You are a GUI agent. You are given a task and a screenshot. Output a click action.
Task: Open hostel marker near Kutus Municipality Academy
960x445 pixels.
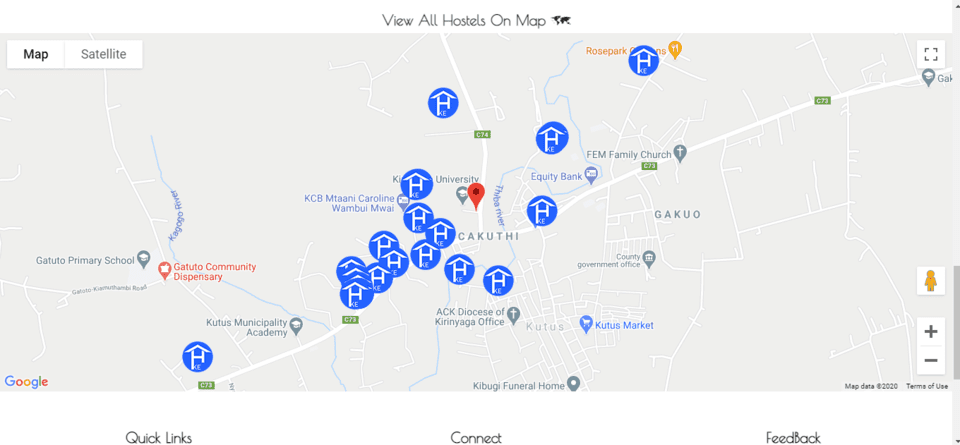click(x=198, y=357)
